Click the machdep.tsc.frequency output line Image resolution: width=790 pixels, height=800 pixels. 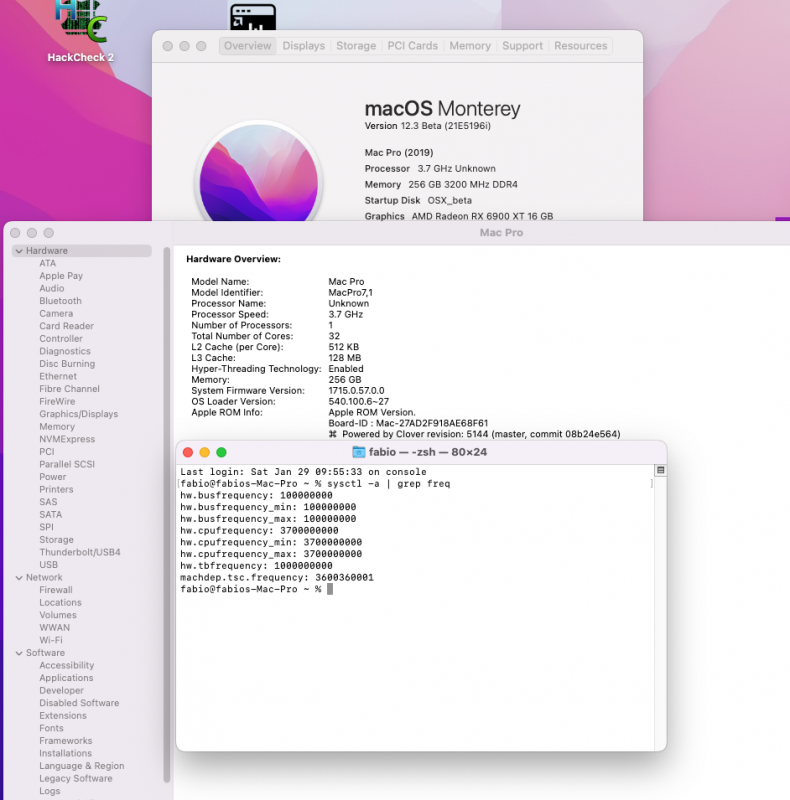(277, 578)
